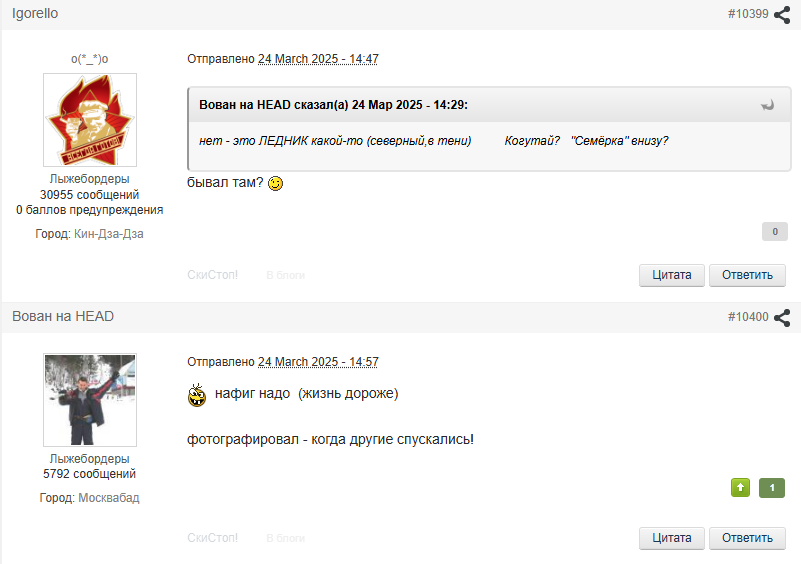Image resolution: width=801 pixels, height=564 pixels.
Task: Click share icon for post #10400
Action: (782, 317)
